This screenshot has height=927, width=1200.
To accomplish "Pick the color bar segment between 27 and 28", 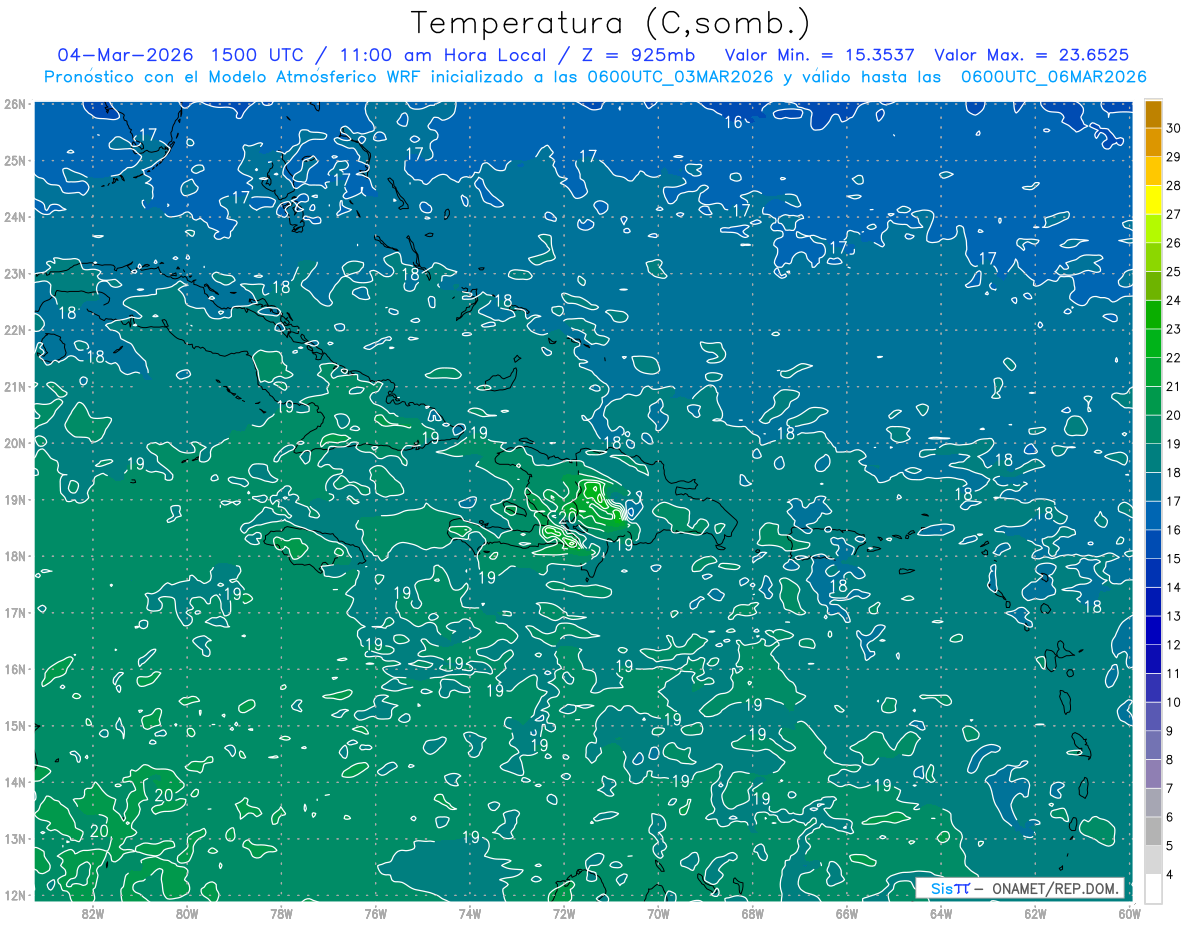I will pos(1153,200).
